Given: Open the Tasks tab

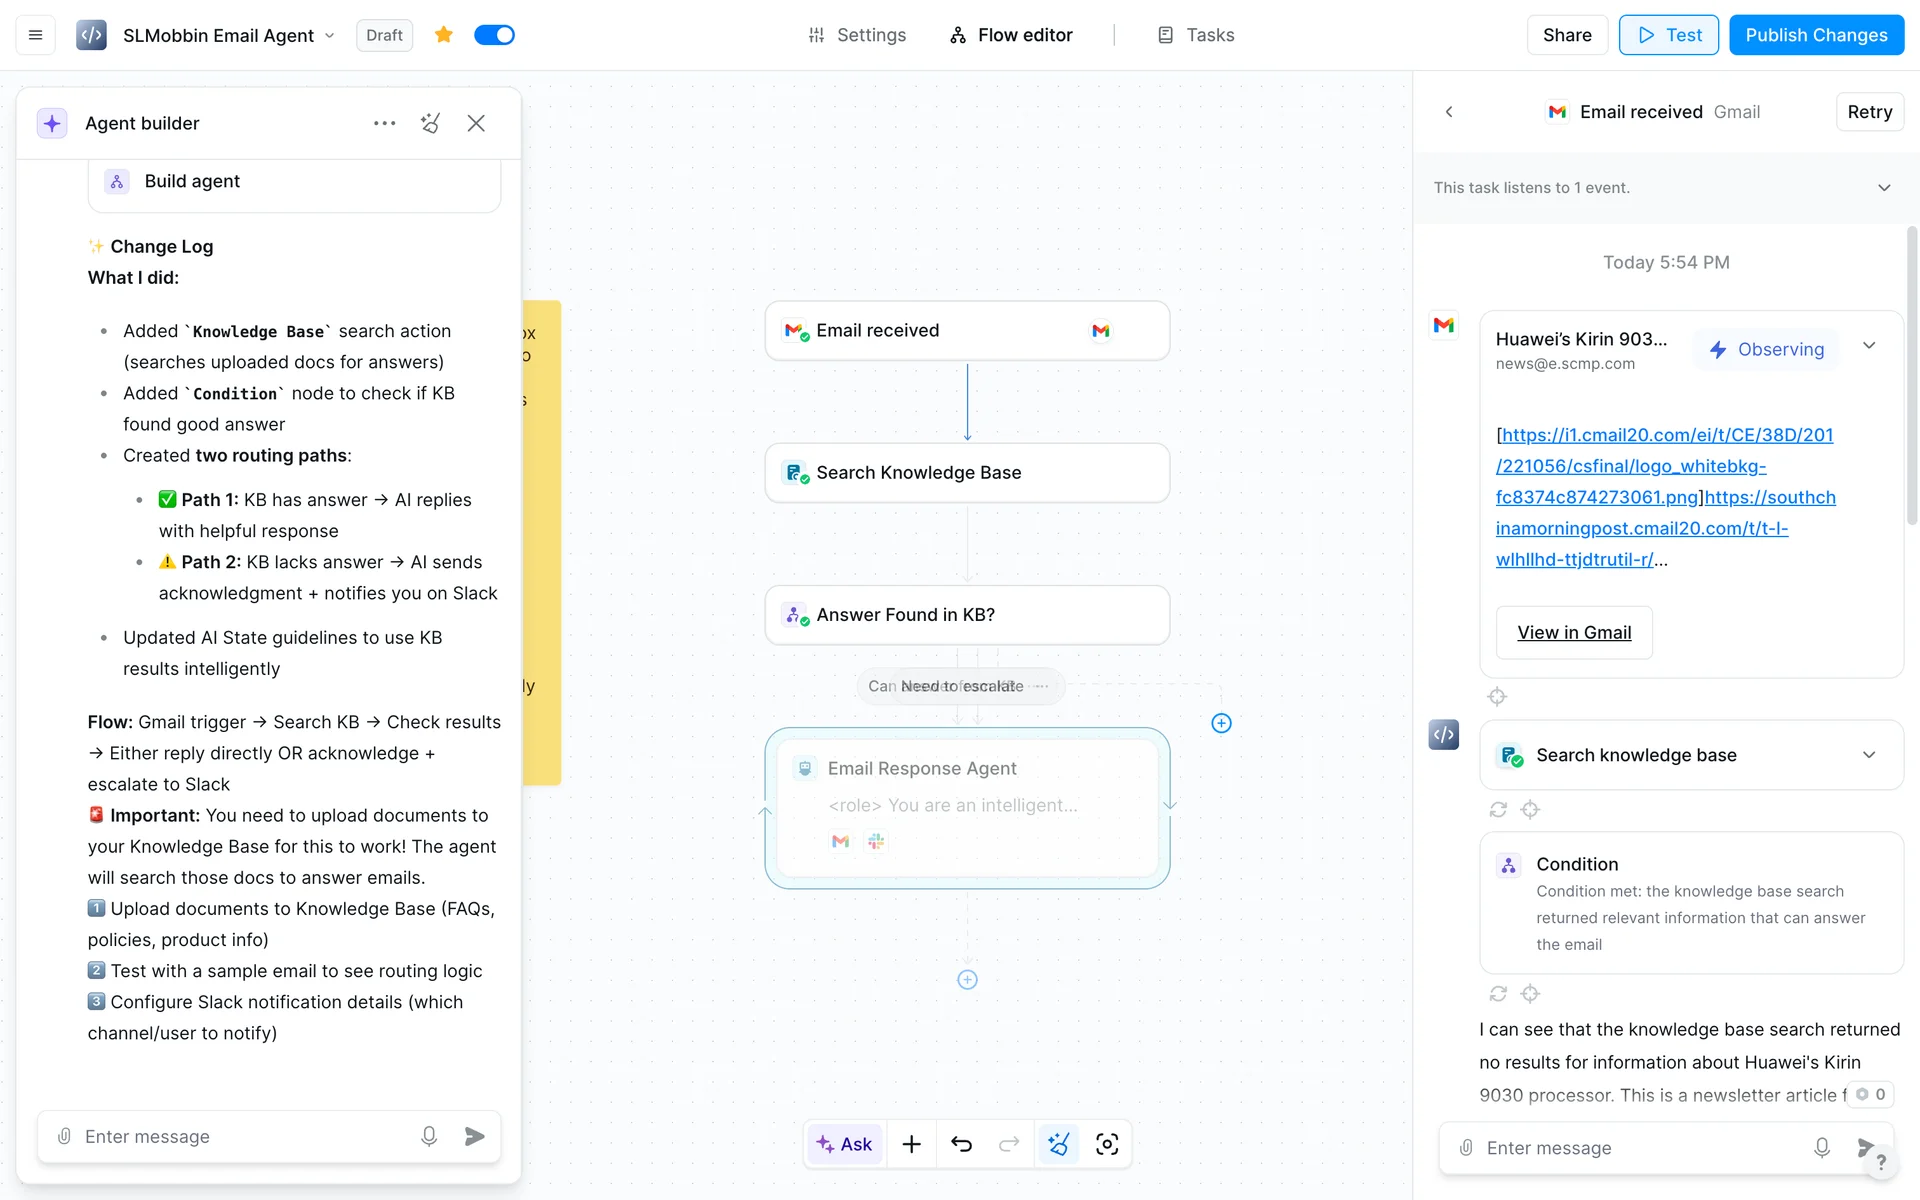Looking at the screenshot, I should tap(1196, 35).
